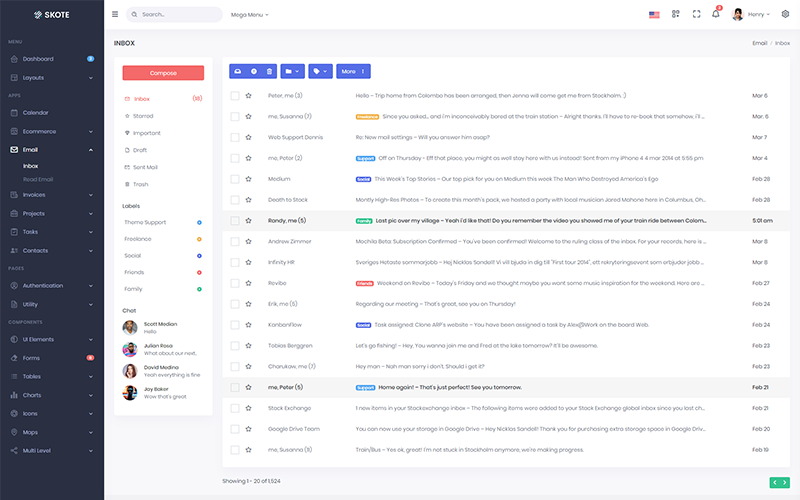Click the Freelance label color dot
This screenshot has height=500, width=800.
click(x=200, y=239)
